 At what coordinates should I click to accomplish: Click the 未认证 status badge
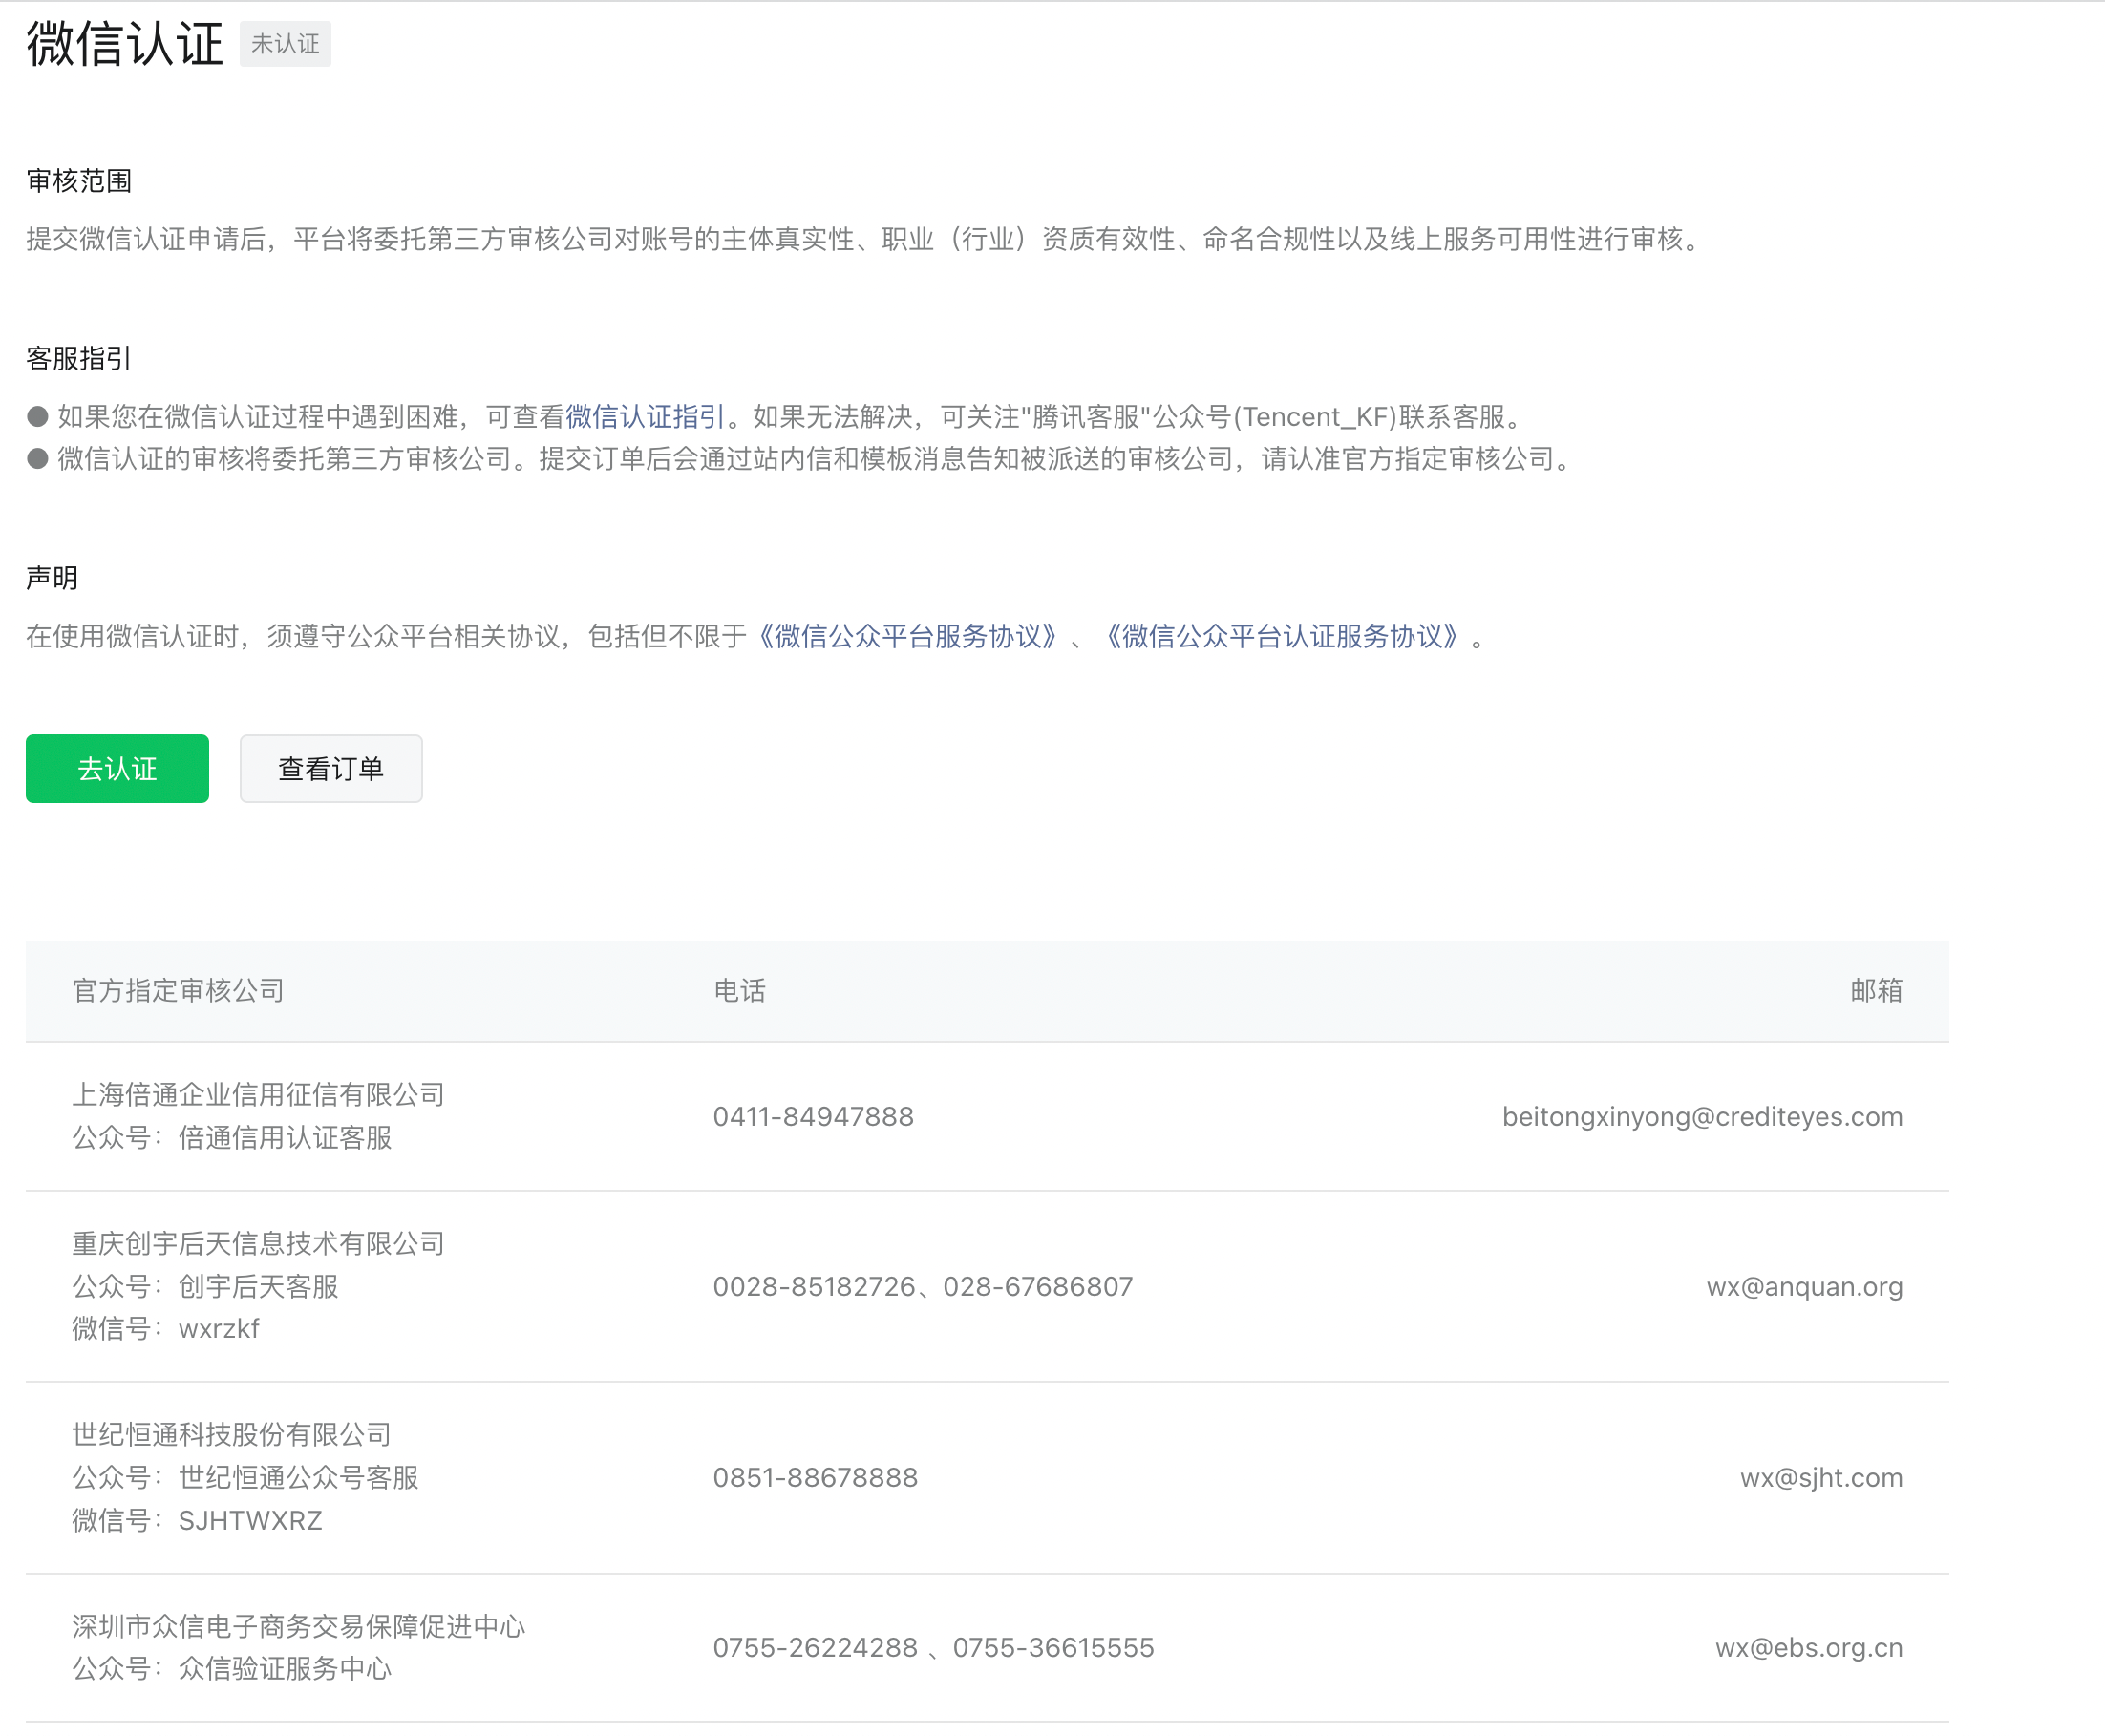pos(285,44)
